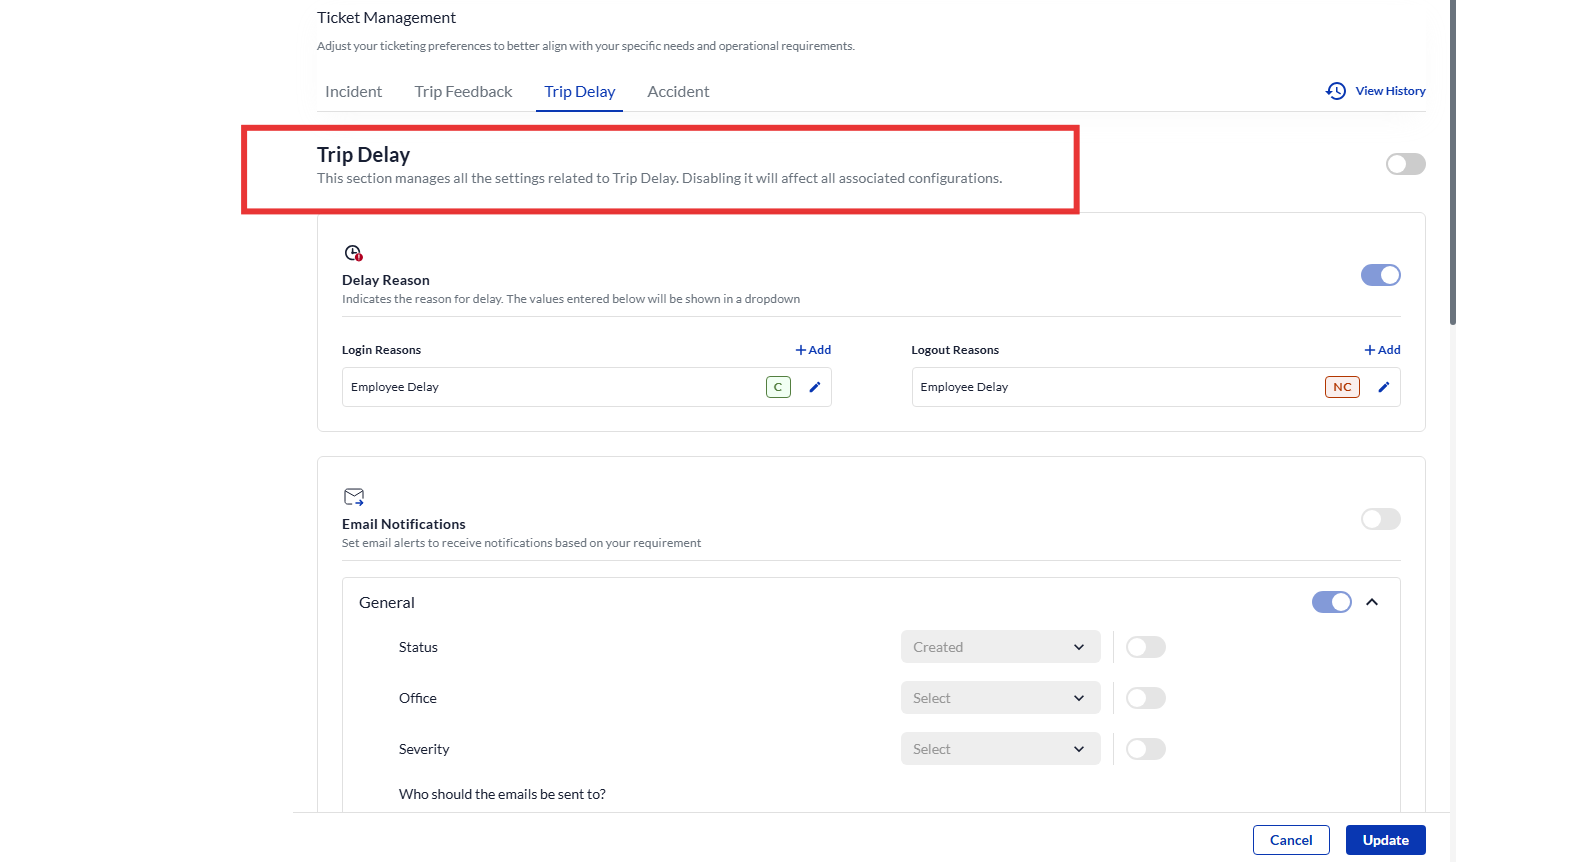Edit the Login Reasons Employee Delay entry
Viewport: 1594px width, 862px height.
point(815,387)
